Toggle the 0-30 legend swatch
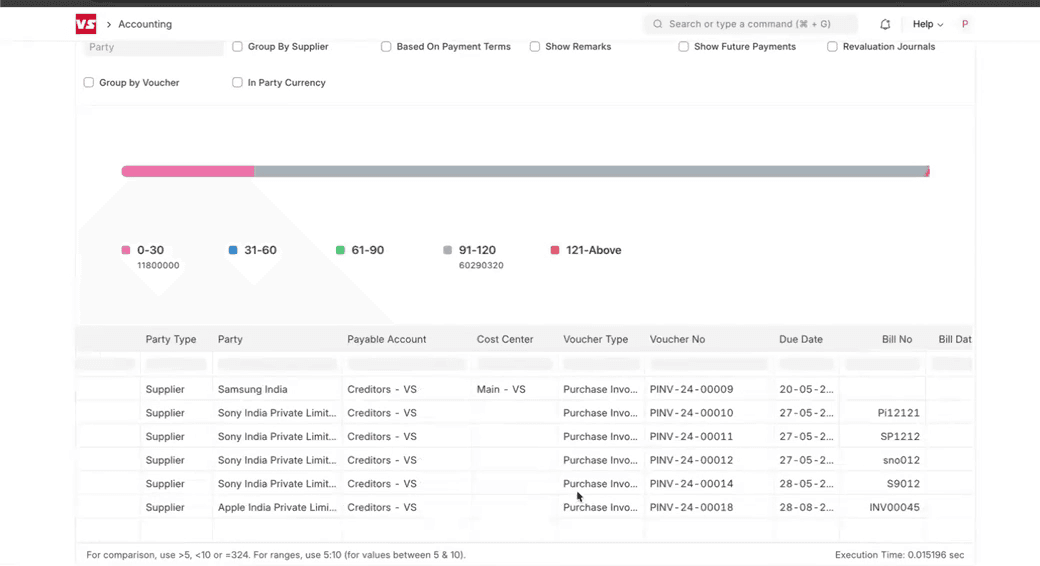 (126, 250)
